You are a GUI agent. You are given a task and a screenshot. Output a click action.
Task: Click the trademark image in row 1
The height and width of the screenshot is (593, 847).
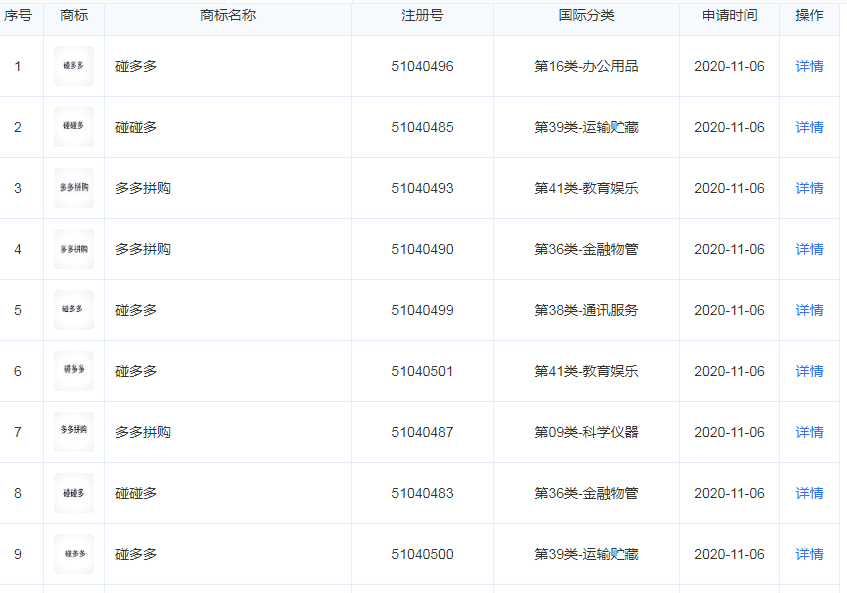tap(74, 66)
